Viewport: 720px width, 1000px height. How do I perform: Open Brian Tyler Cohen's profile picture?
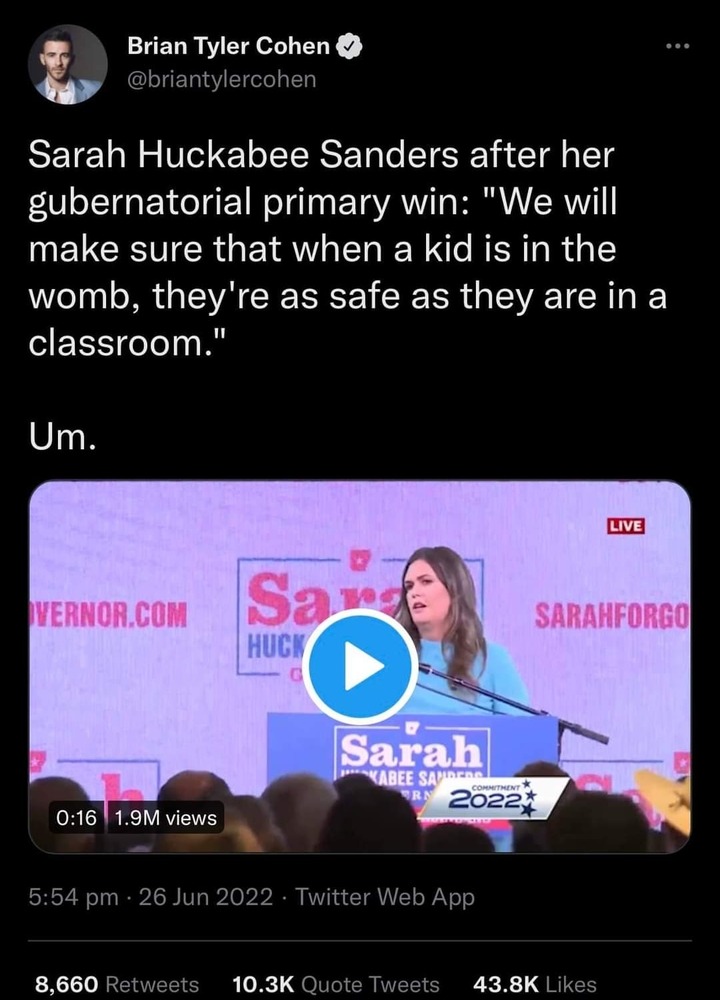pos(68,64)
